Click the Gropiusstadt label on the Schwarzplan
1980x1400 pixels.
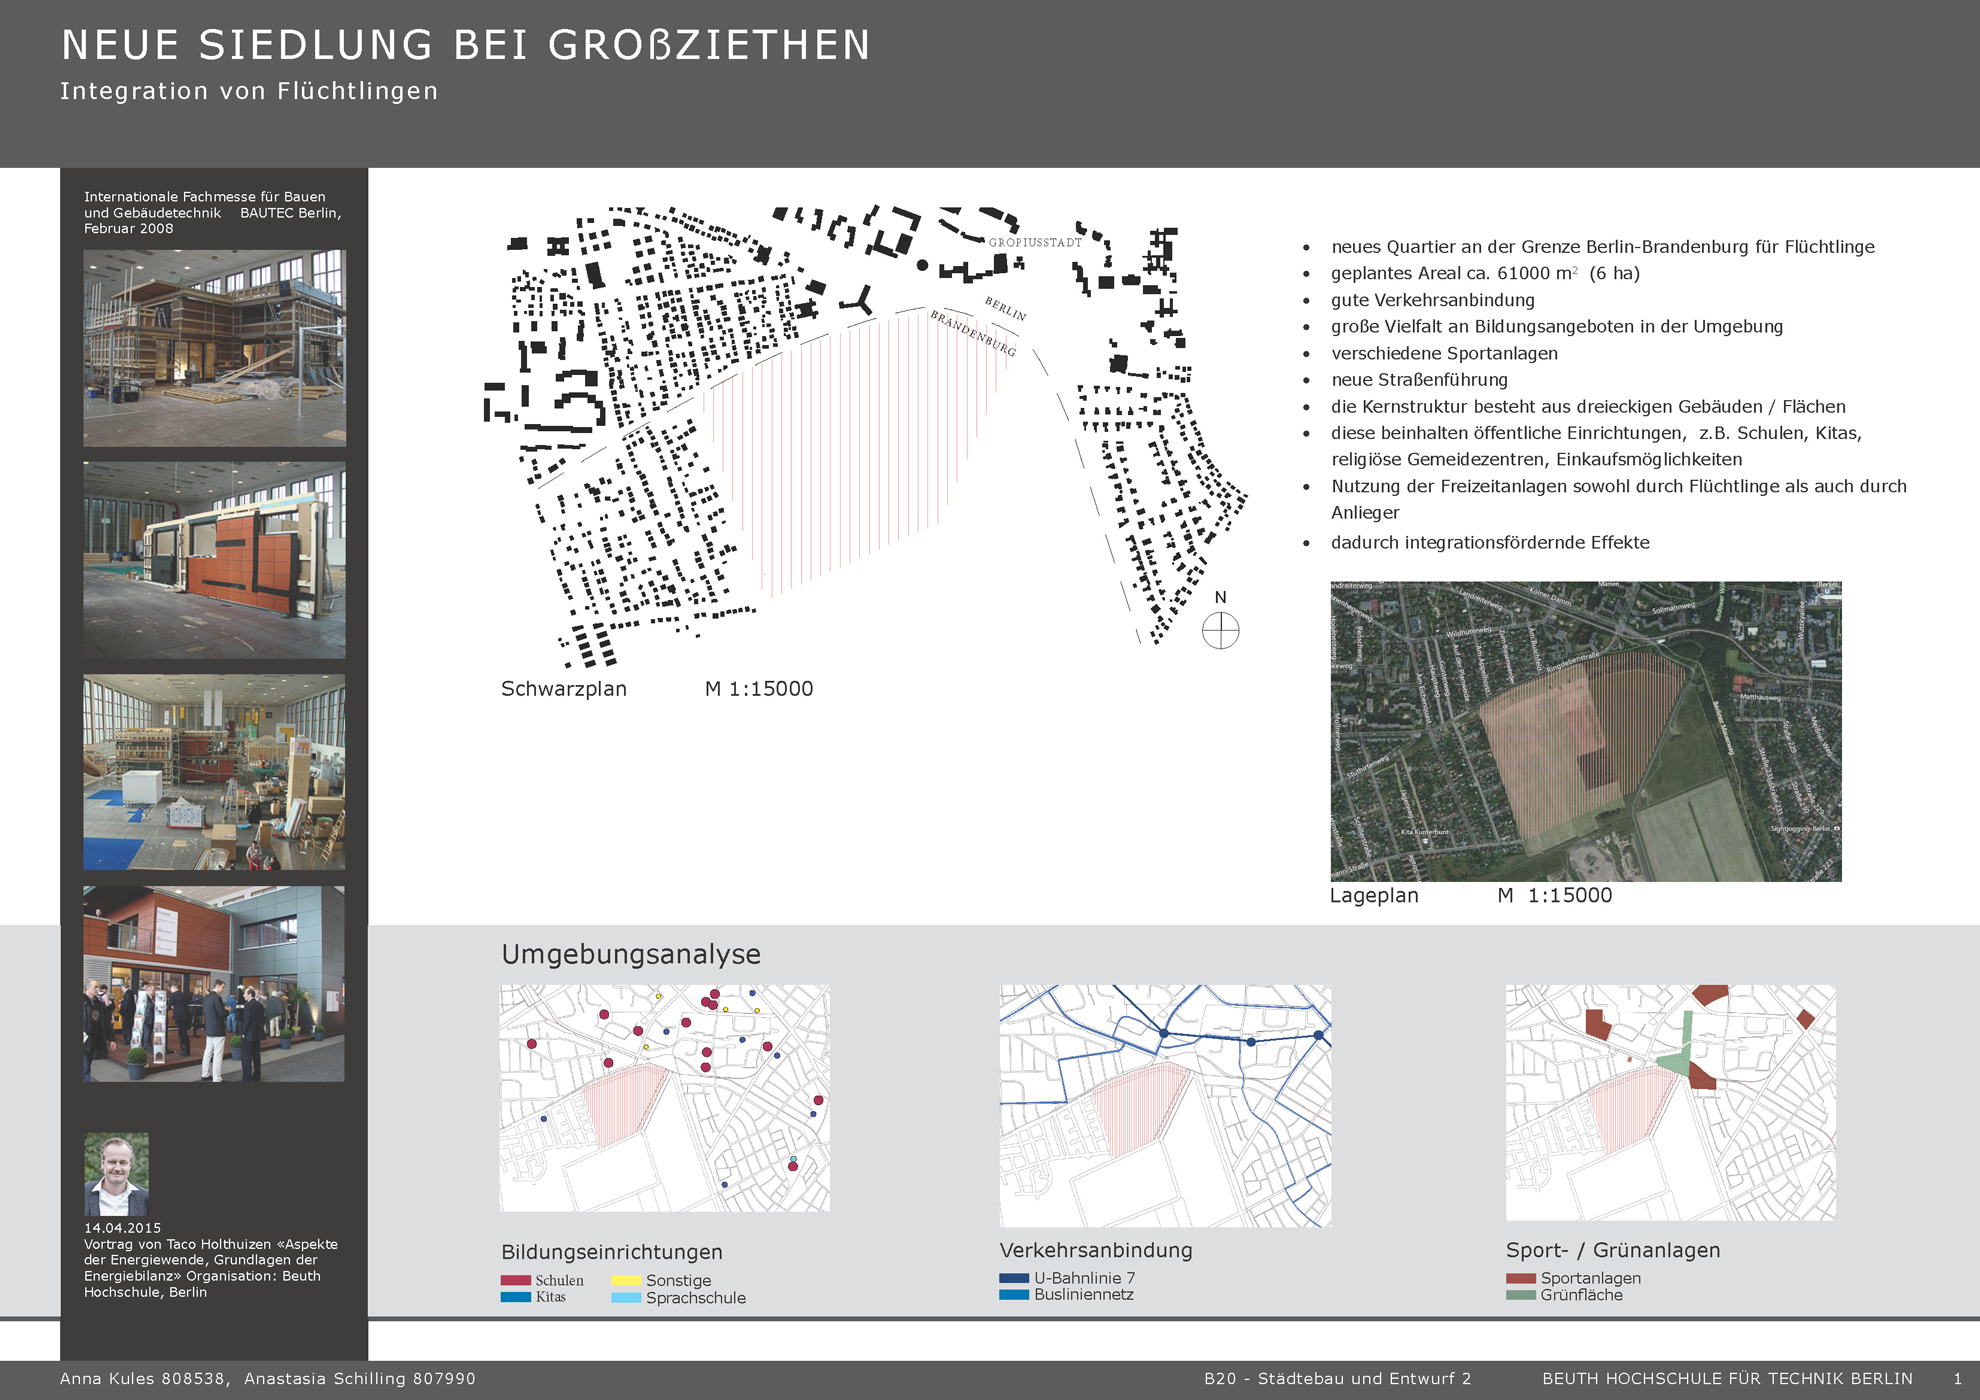coord(1035,242)
